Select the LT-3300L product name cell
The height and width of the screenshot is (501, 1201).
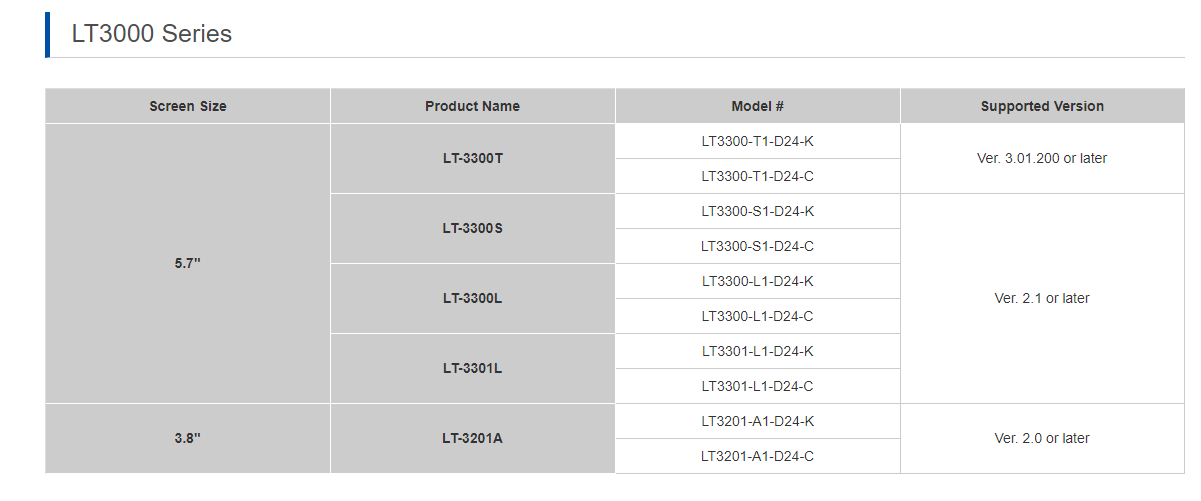coord(473,299)
